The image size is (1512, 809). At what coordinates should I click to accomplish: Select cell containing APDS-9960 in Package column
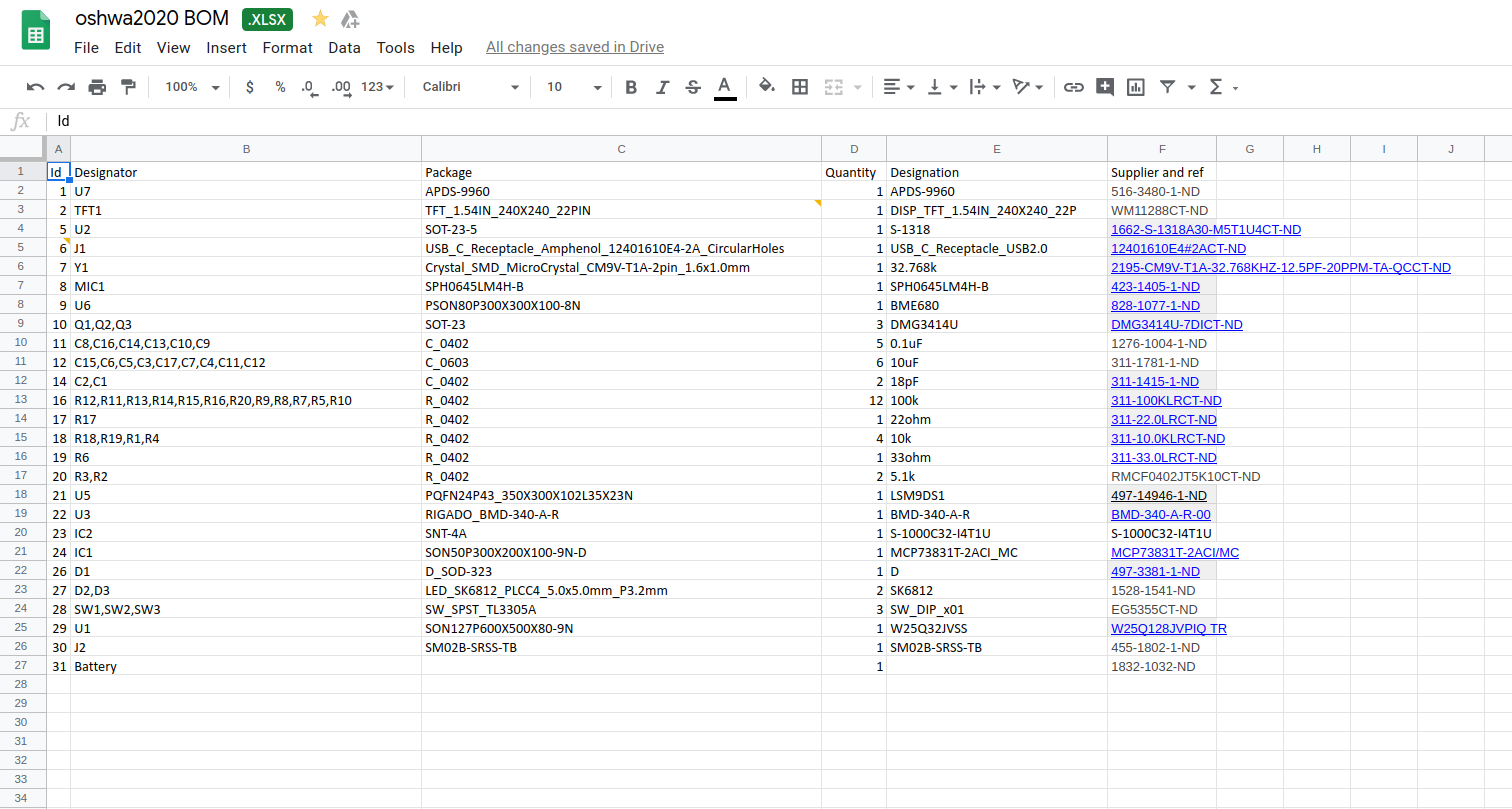click(x=621, y=191)
